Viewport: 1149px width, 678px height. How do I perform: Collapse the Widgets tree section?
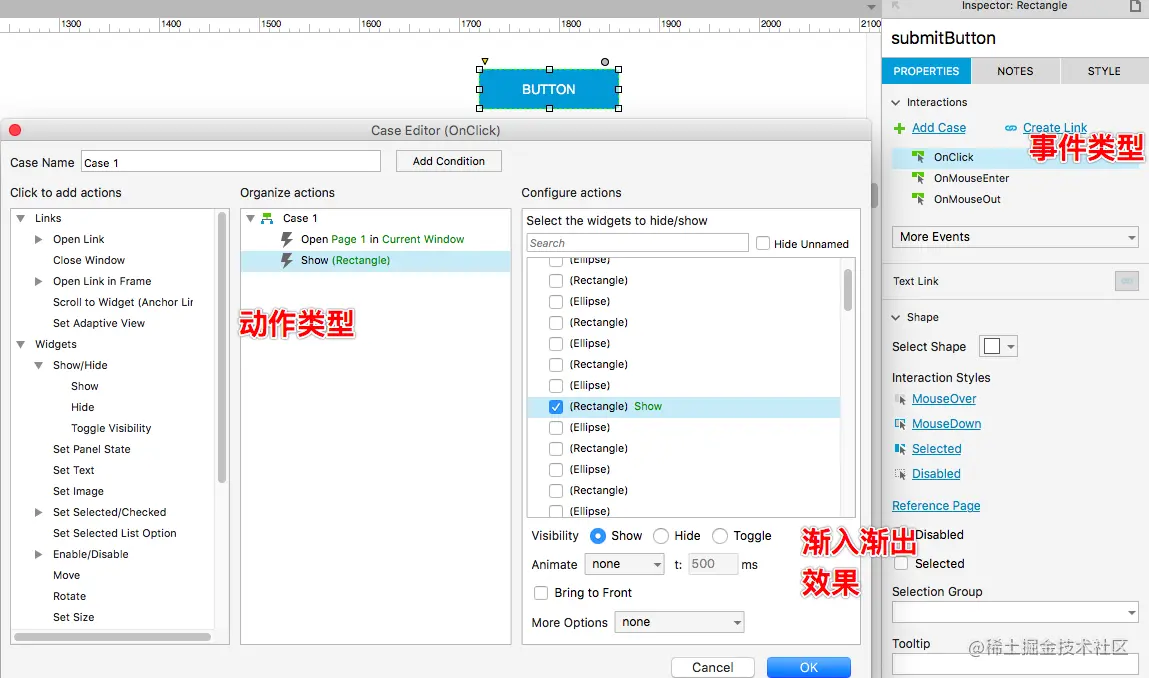[x=21, y=344]
